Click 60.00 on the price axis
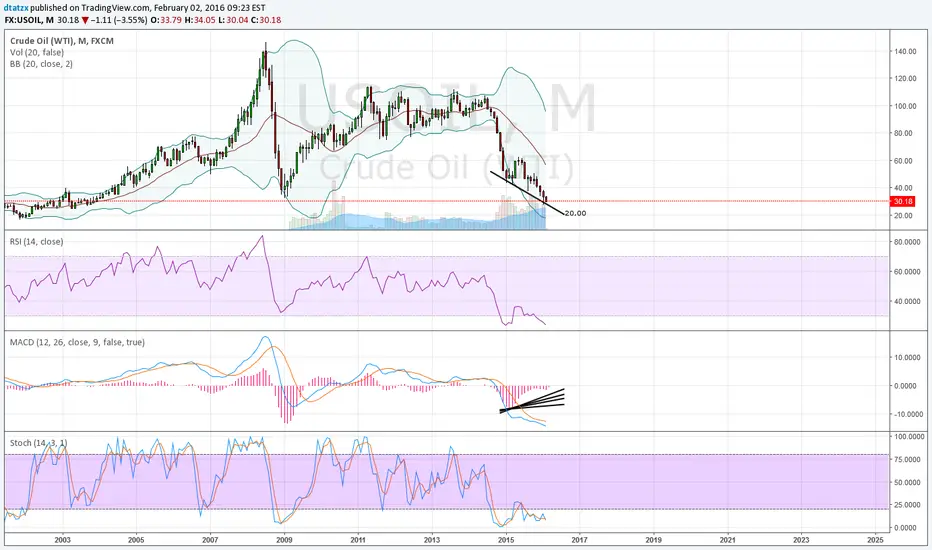 click(903, 161)
